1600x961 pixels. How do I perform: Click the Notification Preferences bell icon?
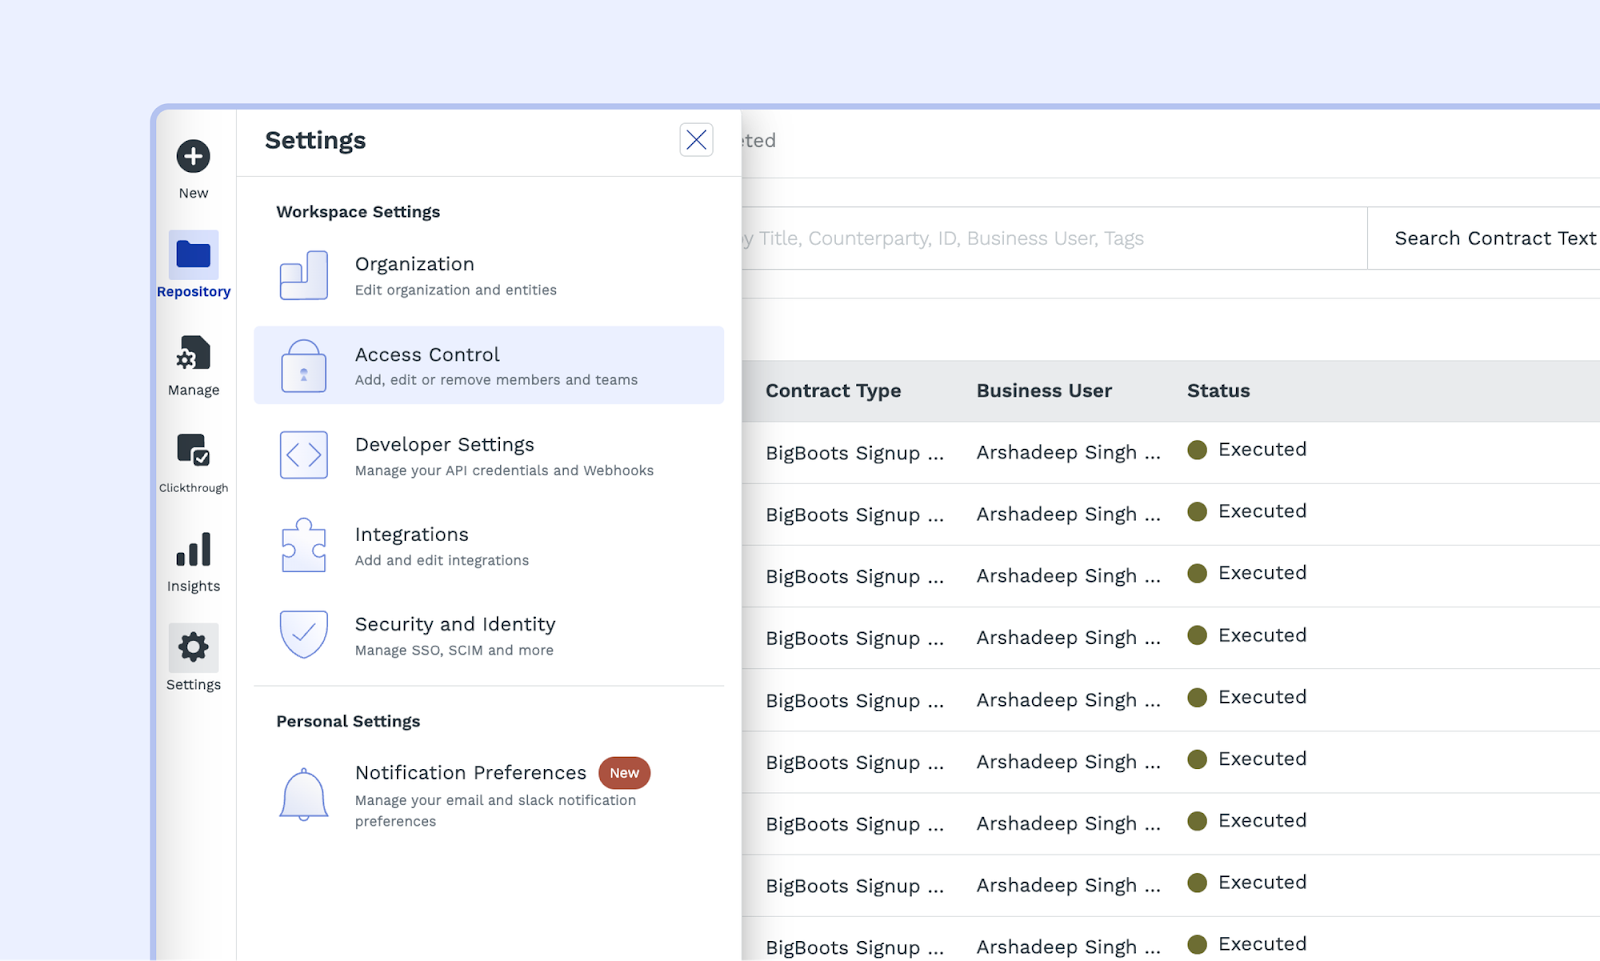point(304,795)
